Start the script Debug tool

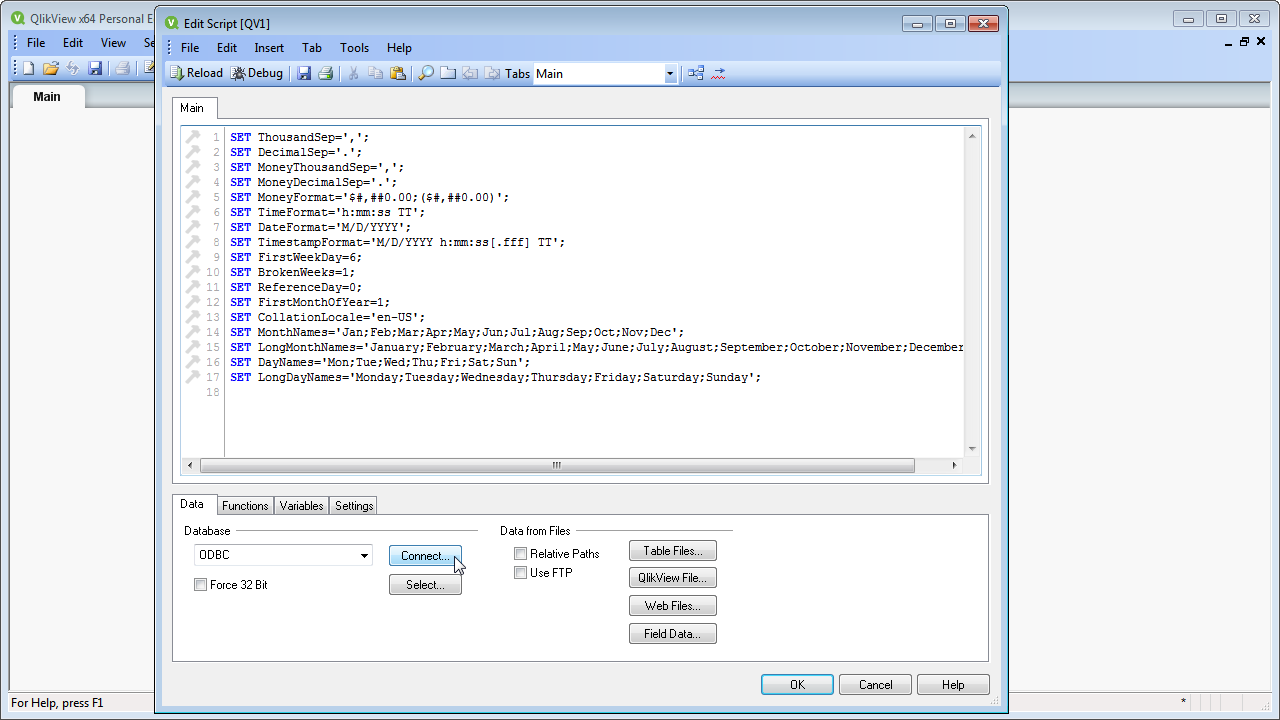[x=257, y=73]
